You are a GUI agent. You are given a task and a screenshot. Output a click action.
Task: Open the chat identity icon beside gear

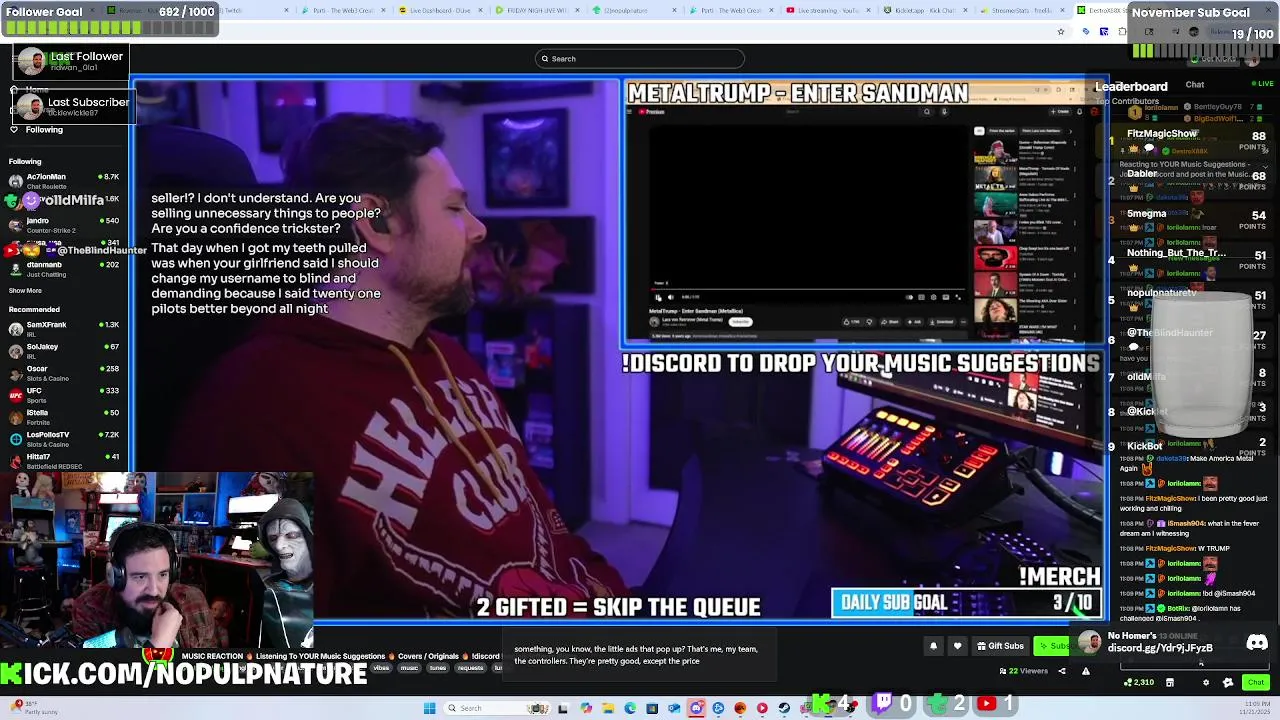point(1228,683)
